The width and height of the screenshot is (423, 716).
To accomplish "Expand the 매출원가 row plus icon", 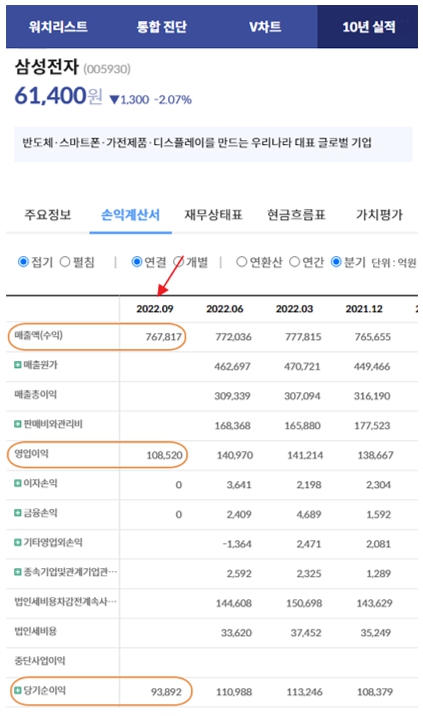I will tap(17, 365).
